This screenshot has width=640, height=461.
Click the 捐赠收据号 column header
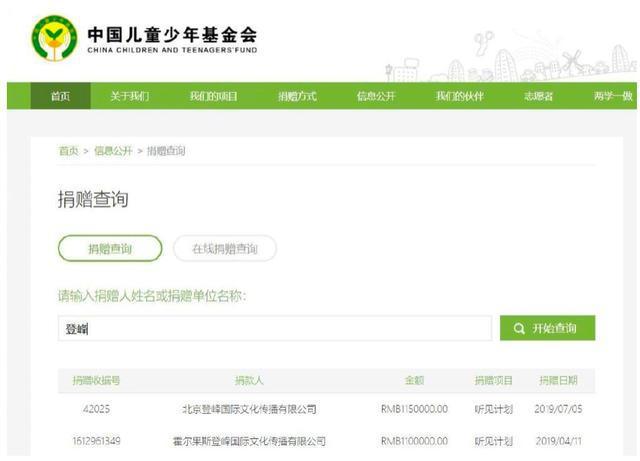pos(96,381)
